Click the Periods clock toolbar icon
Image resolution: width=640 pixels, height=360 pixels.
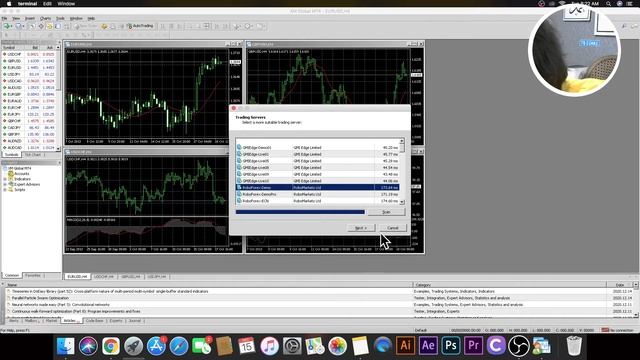248,26
